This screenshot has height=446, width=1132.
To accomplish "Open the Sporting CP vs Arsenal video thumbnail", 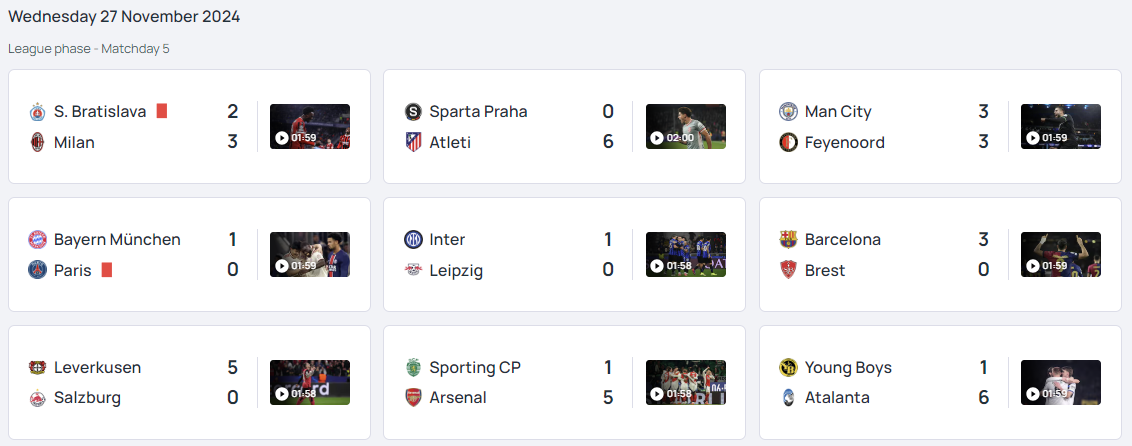I will [x=686, y=382].
